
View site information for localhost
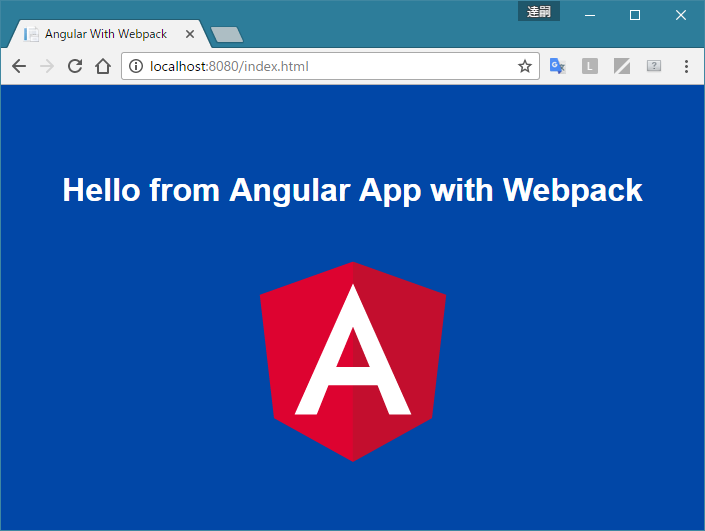[x=136, y=66]
